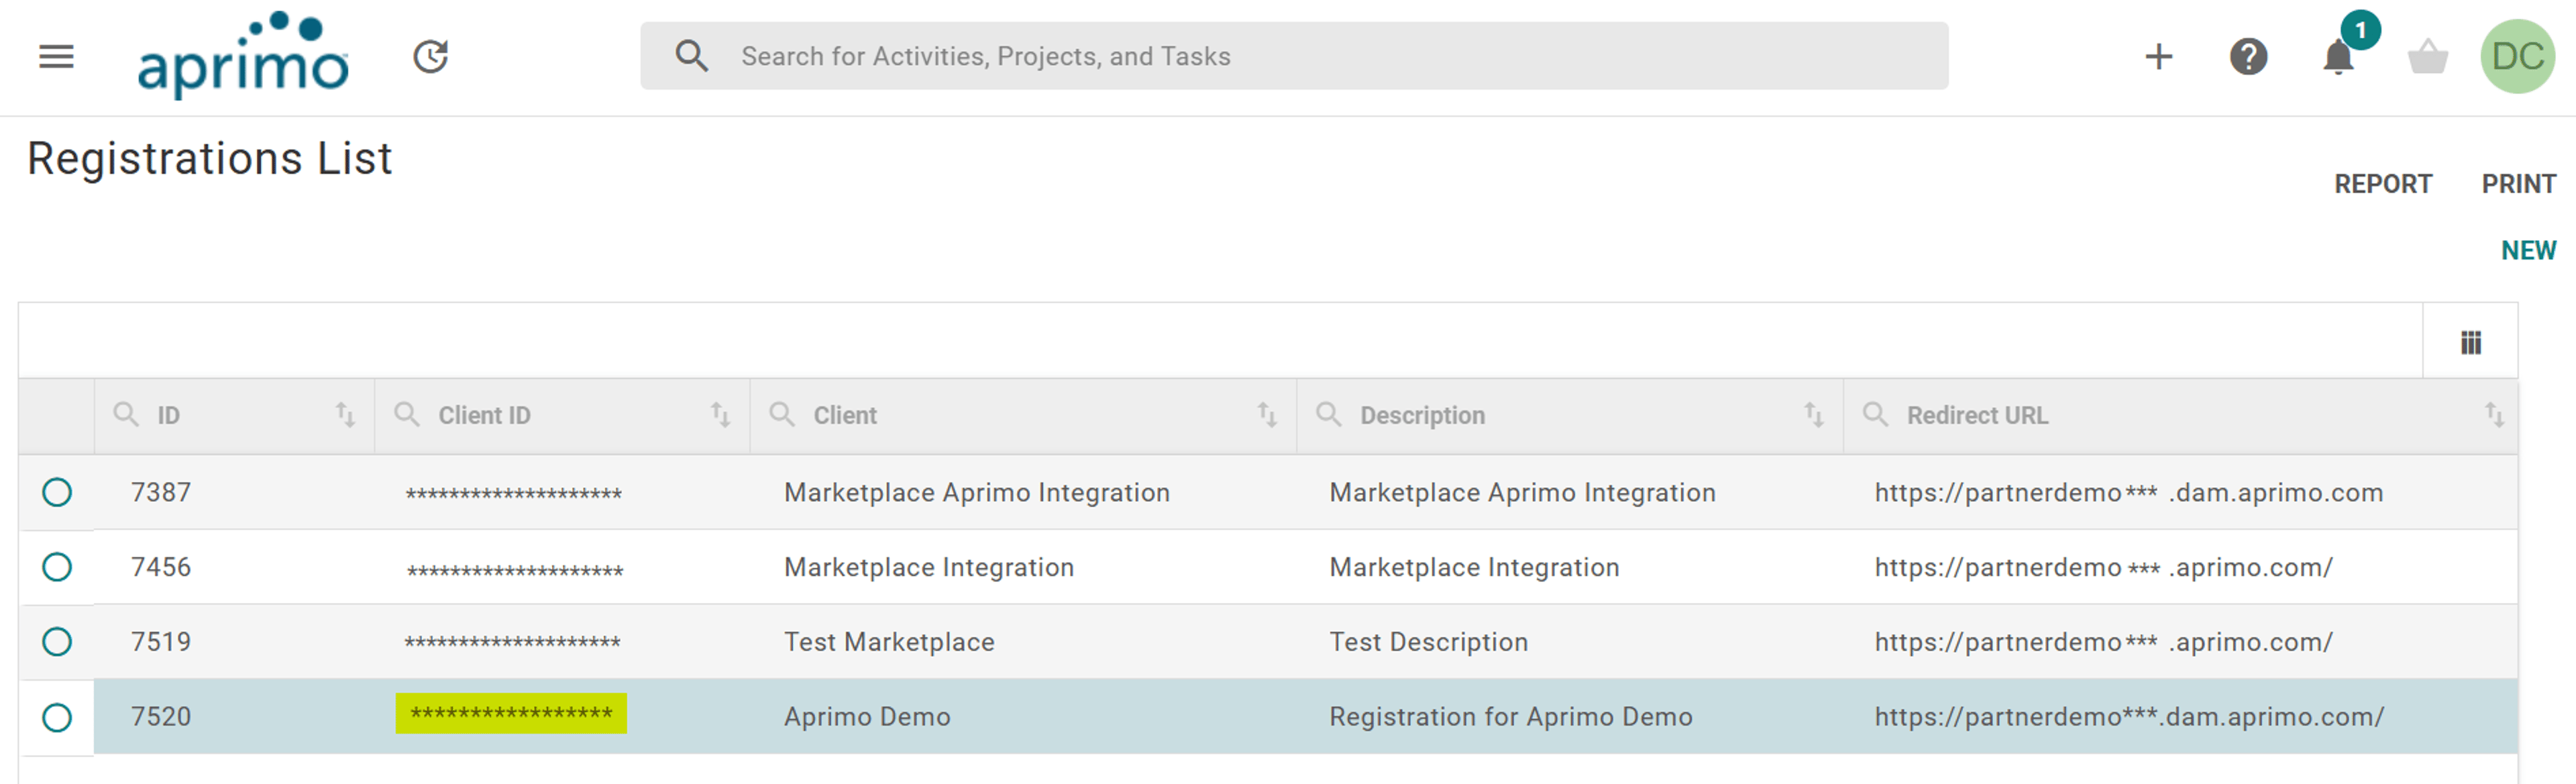
Task: Click ID cell 7456
Action: click(x=161, y=567)
